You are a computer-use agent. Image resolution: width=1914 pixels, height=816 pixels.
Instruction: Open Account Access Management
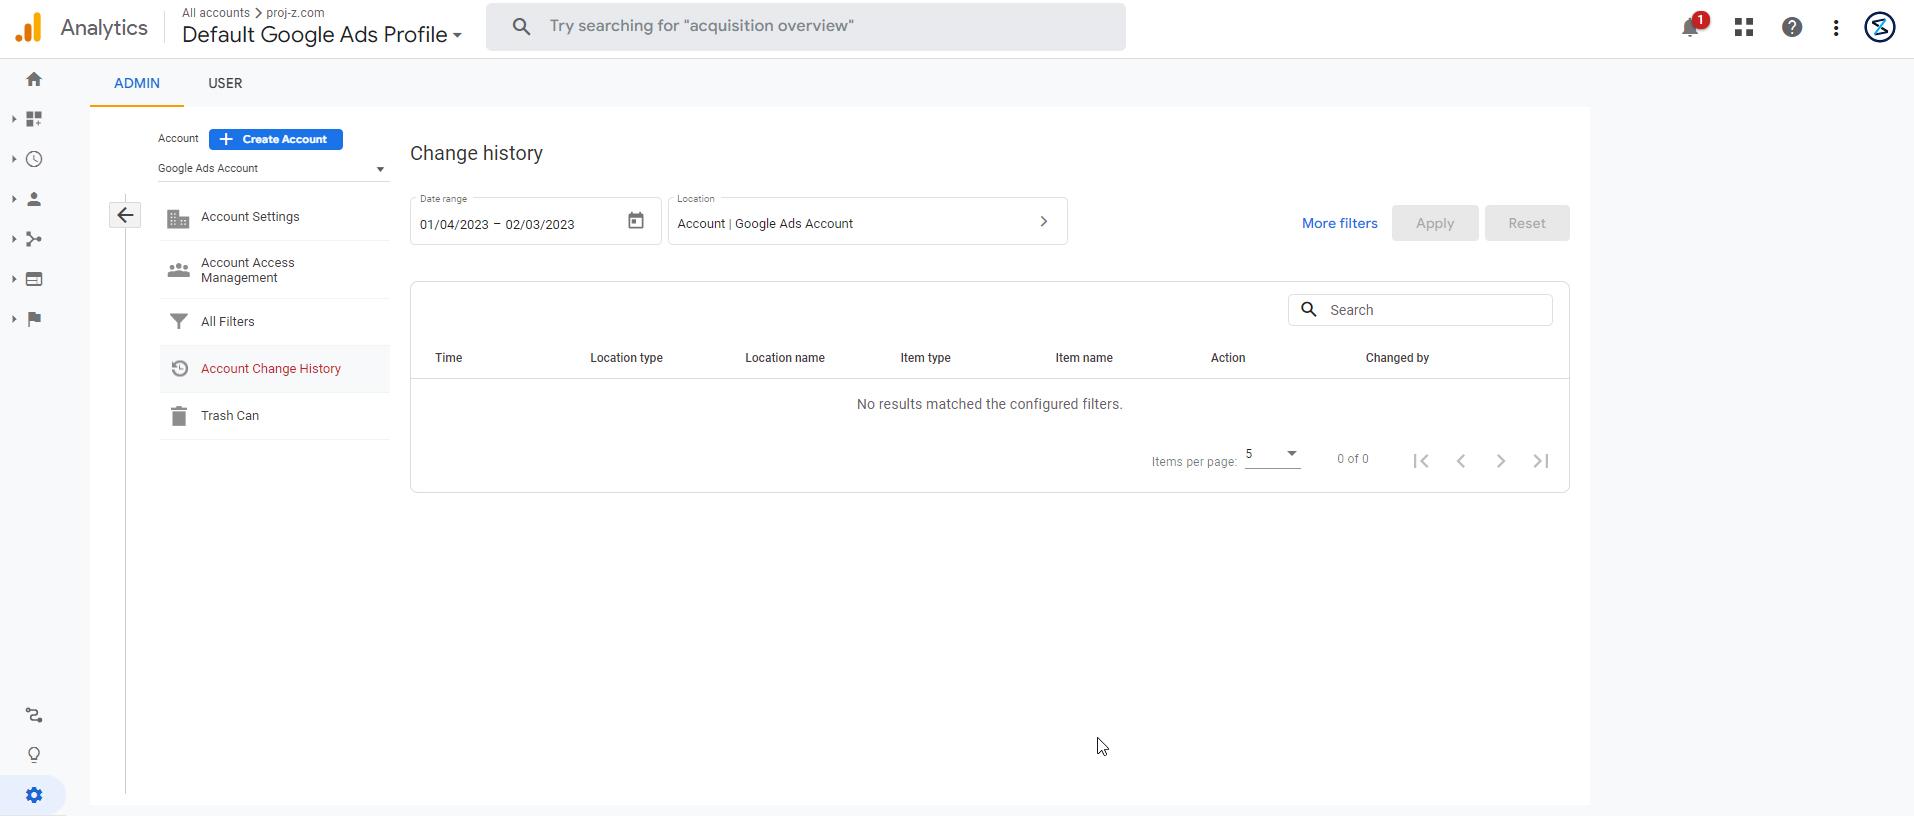pos(248,270)
